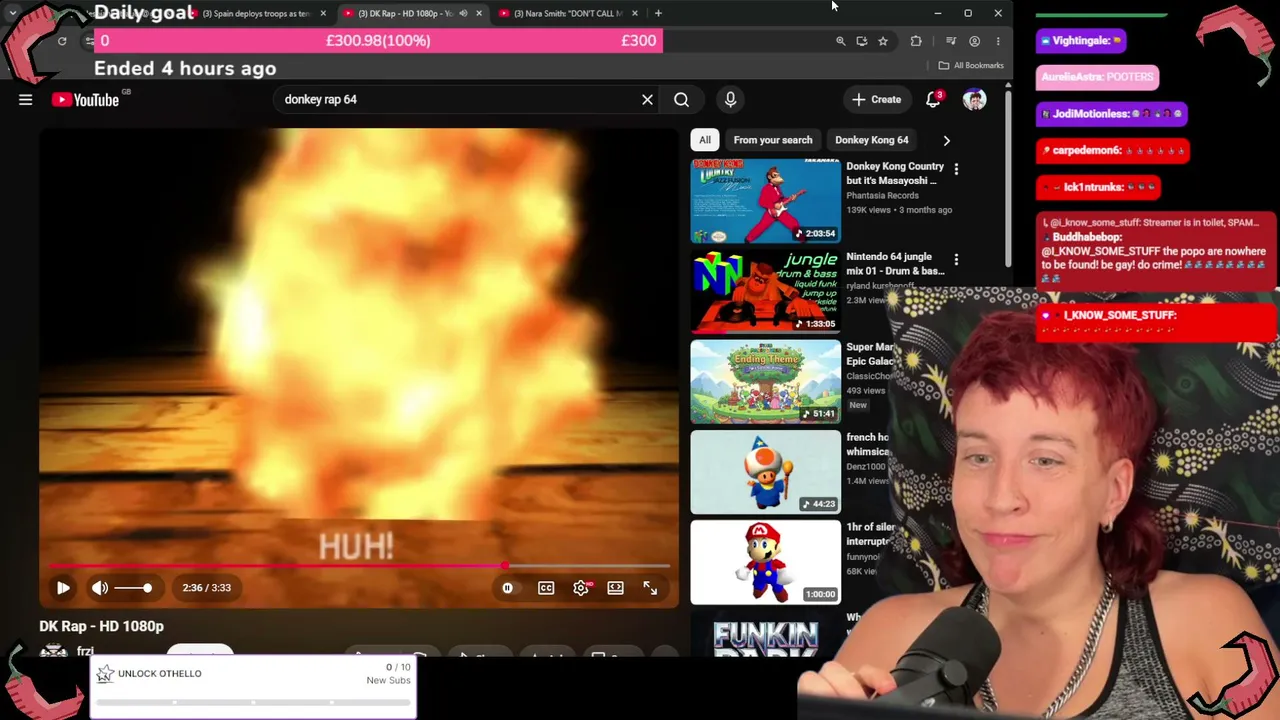
Task: Mute the DK Rap tab audio
Action: 463,13
